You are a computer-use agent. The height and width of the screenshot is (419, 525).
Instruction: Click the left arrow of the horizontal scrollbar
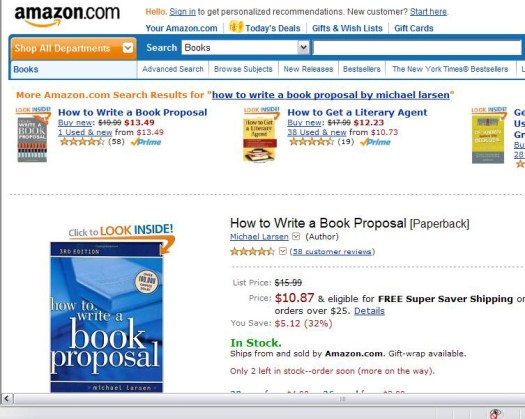pyautogui.click(x=7, y=399)
